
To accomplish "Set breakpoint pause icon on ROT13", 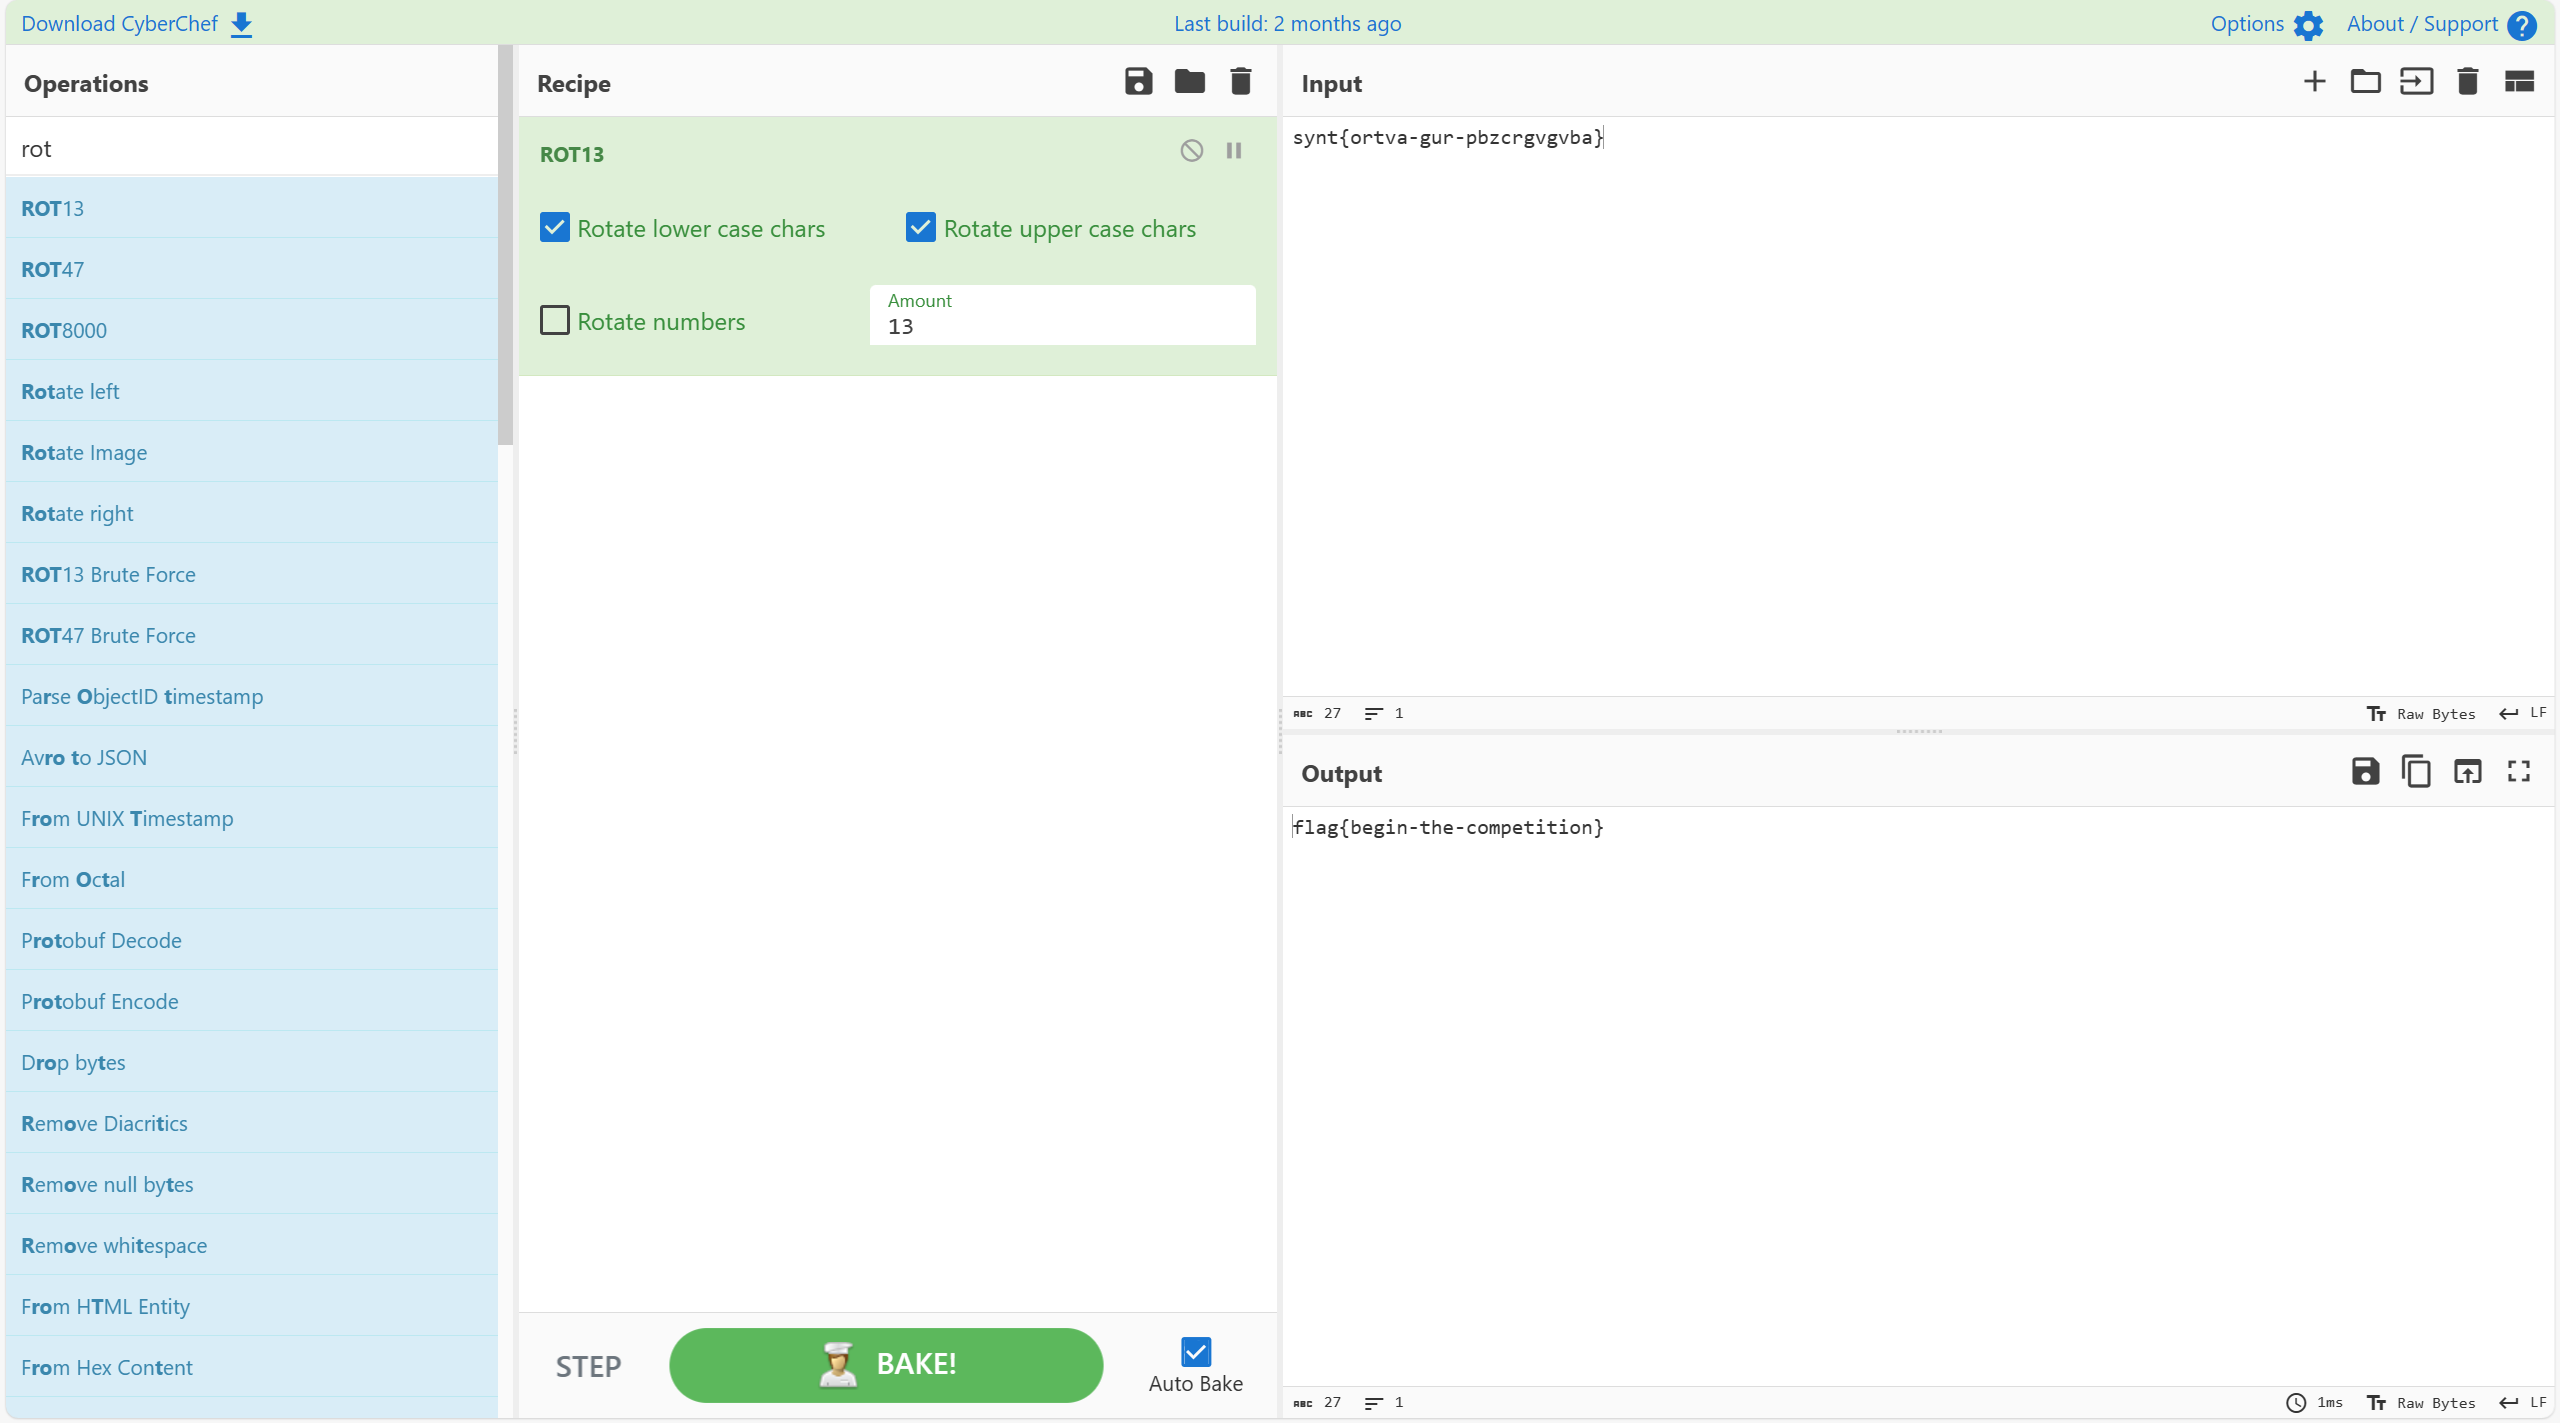I will point(1234,151).
